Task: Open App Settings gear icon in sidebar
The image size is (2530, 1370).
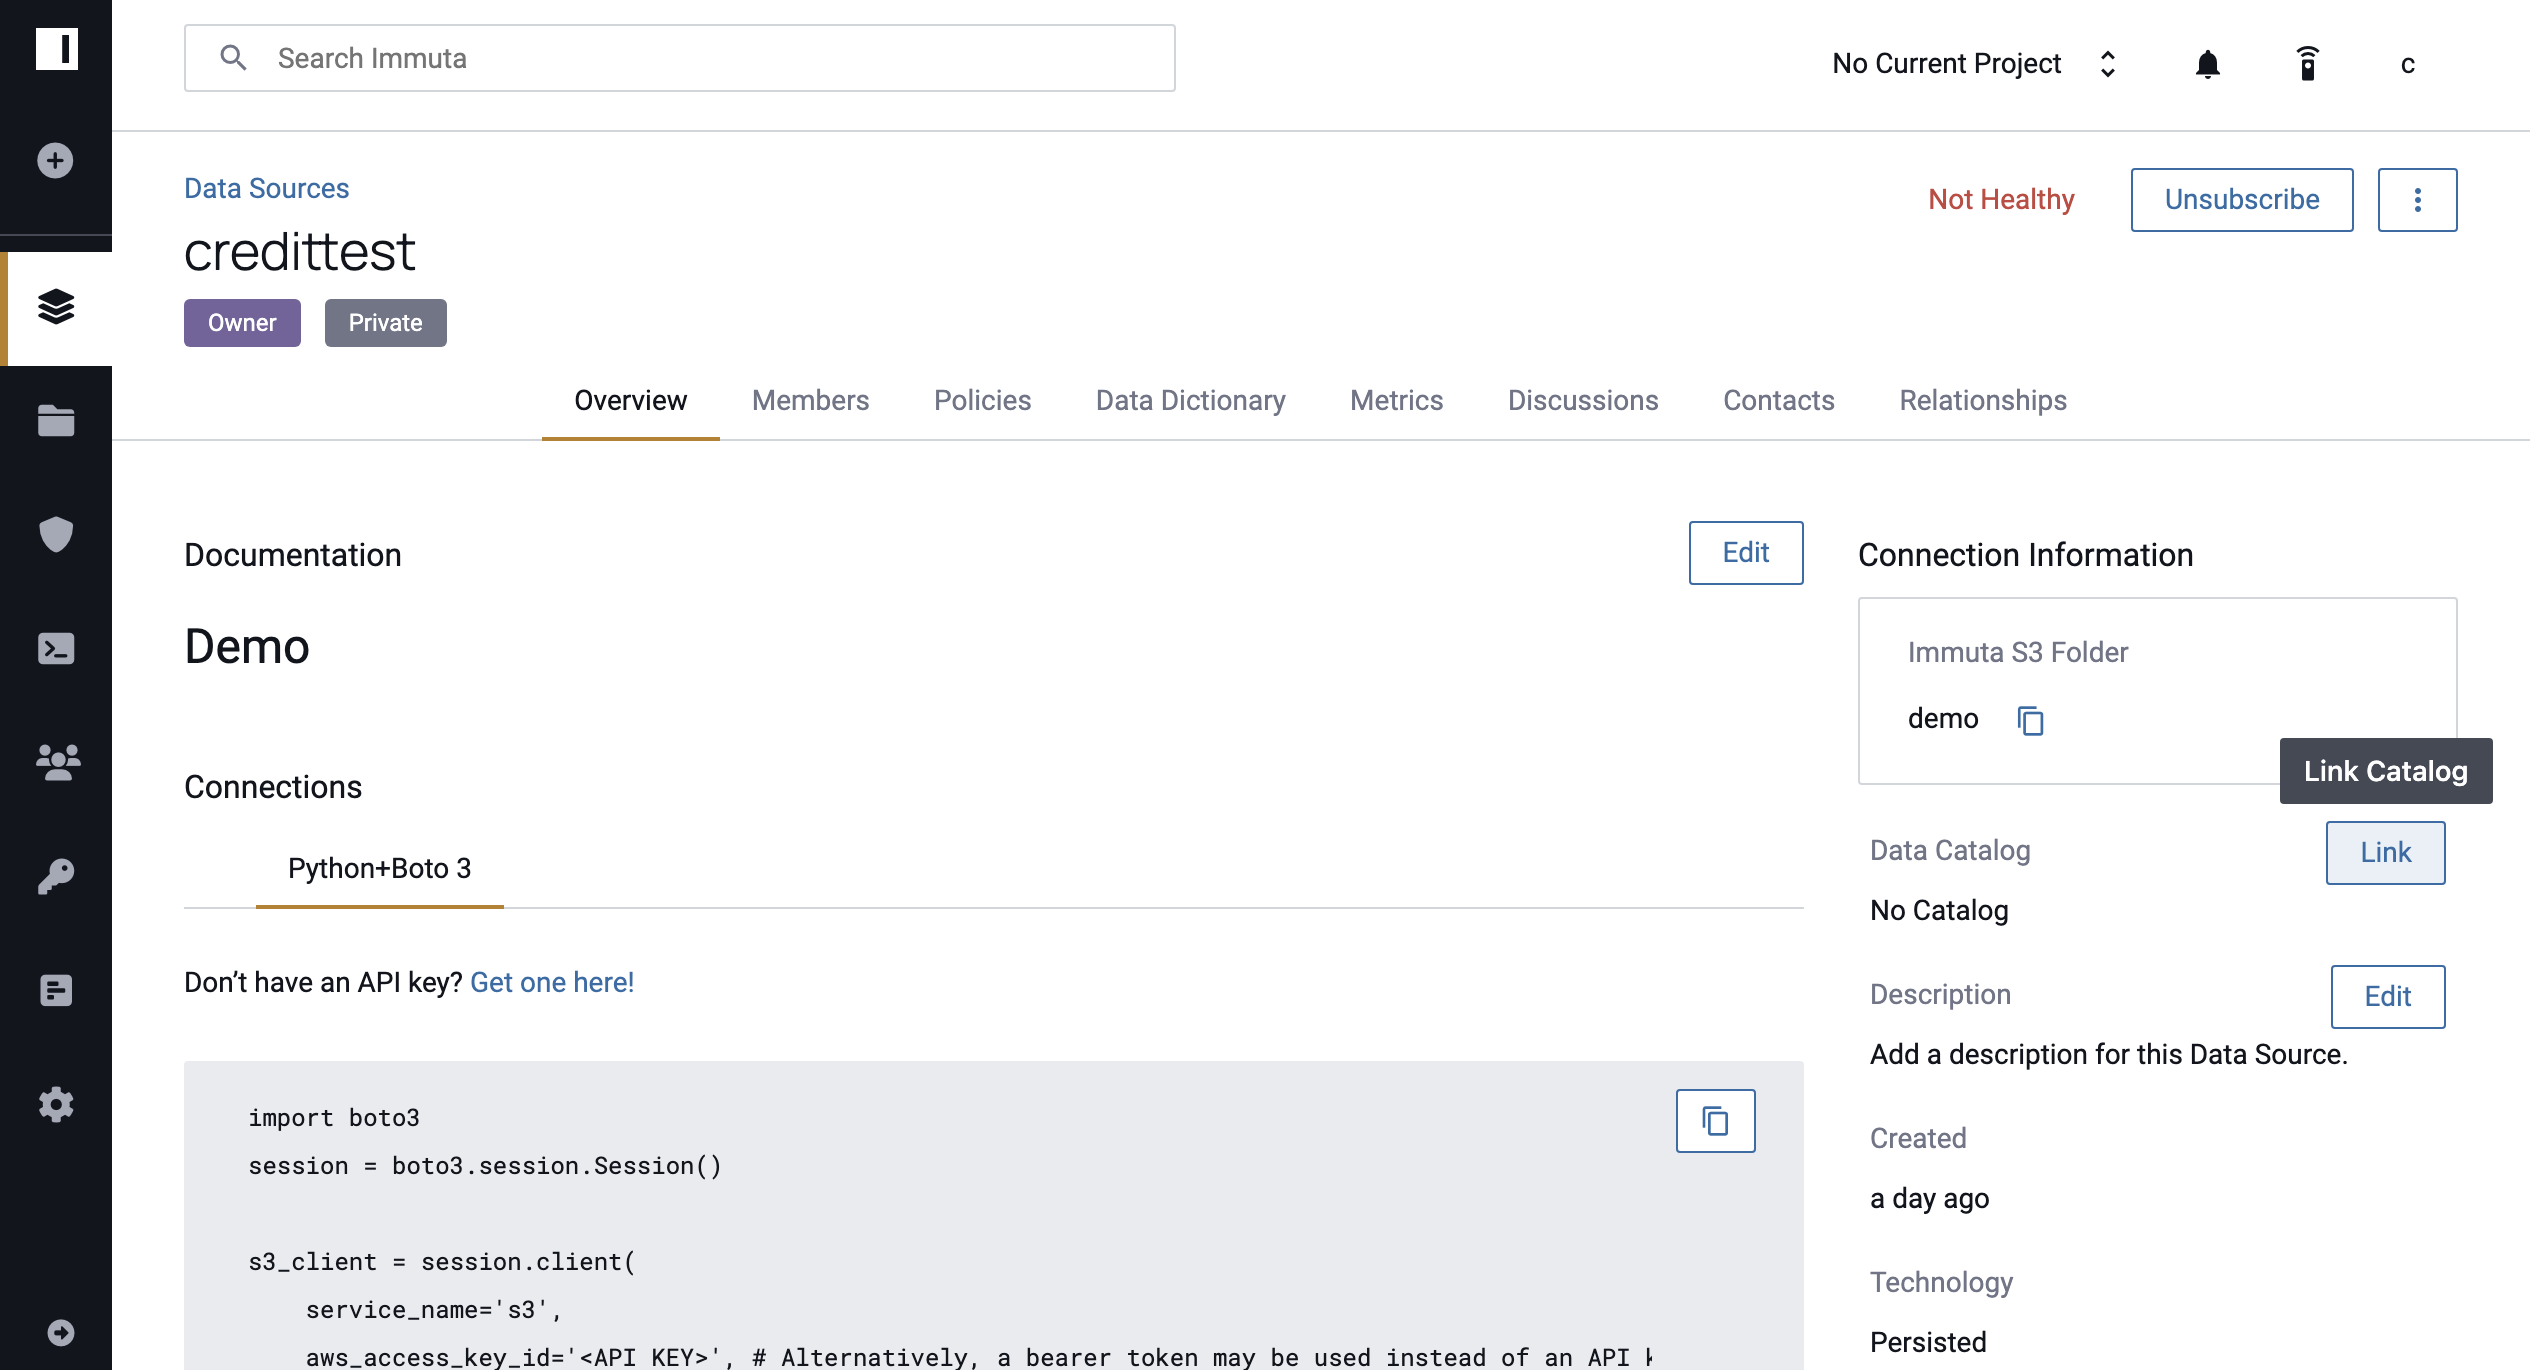Action: [56, 1104]
